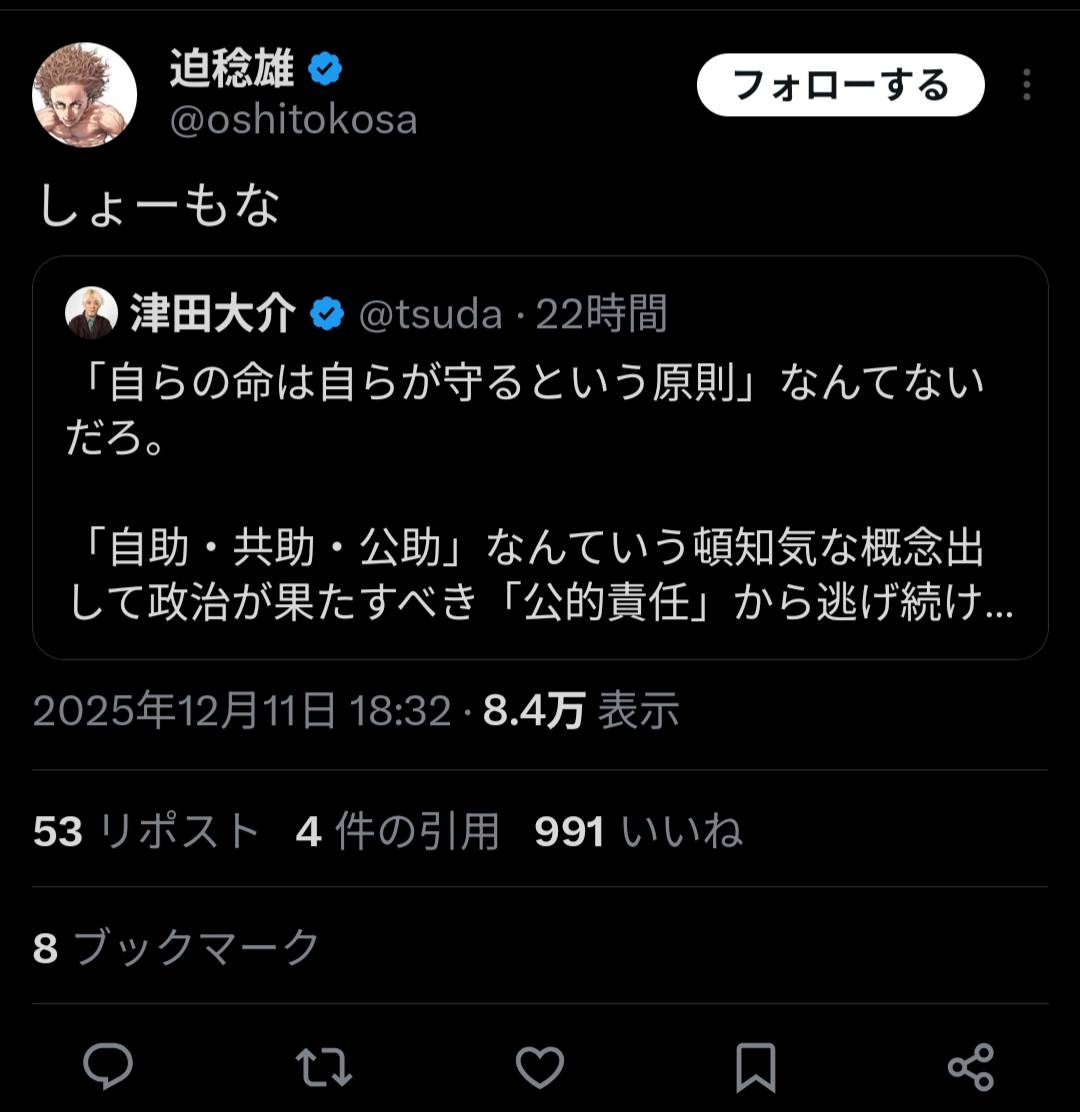Tap the repost arrows icon
Image resolution: width=1080 pixels, height=1112 pixels.
(325, 1066)
